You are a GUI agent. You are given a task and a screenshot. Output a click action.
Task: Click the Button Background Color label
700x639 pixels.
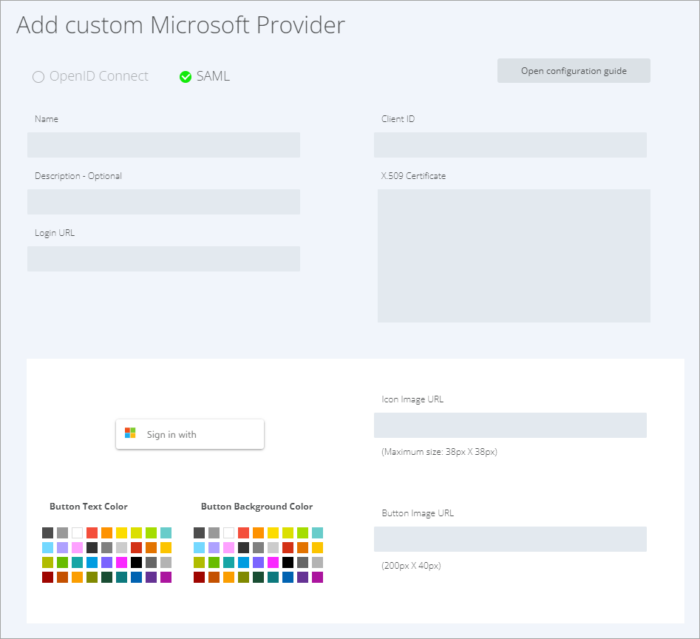pyautogui.click(x=257, y=506)
